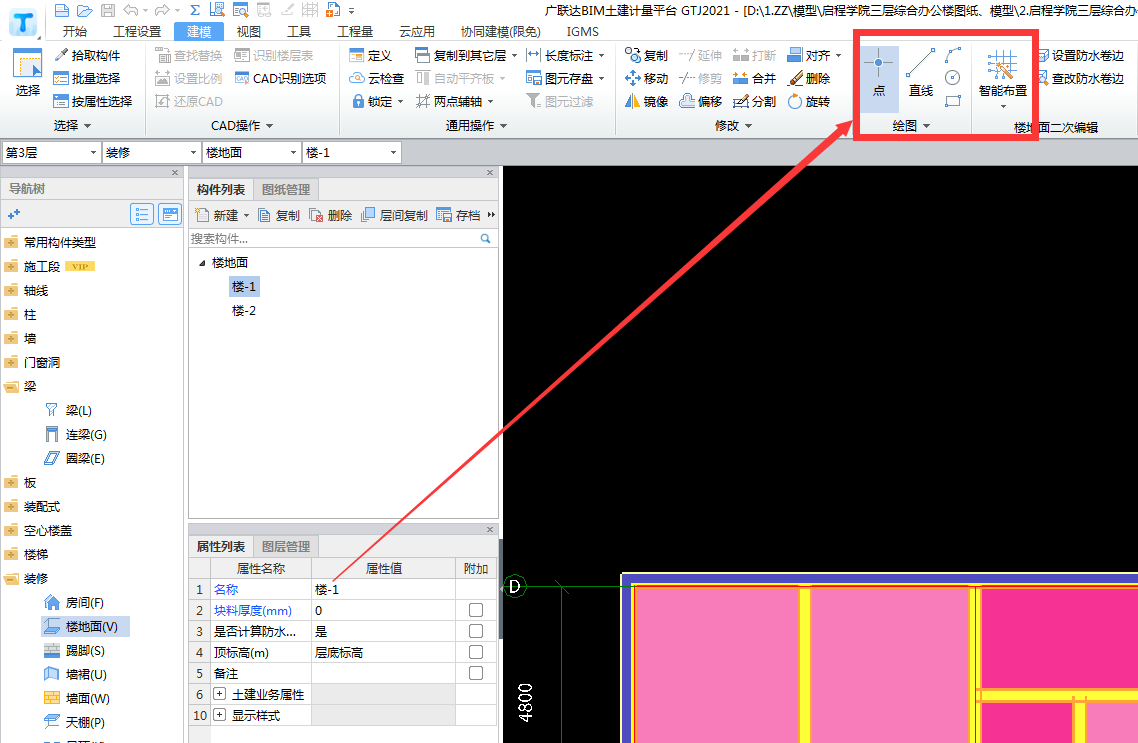Expand 显示样式 row
This screenshot has height=743, width=1138.
(x=219, y=715)
